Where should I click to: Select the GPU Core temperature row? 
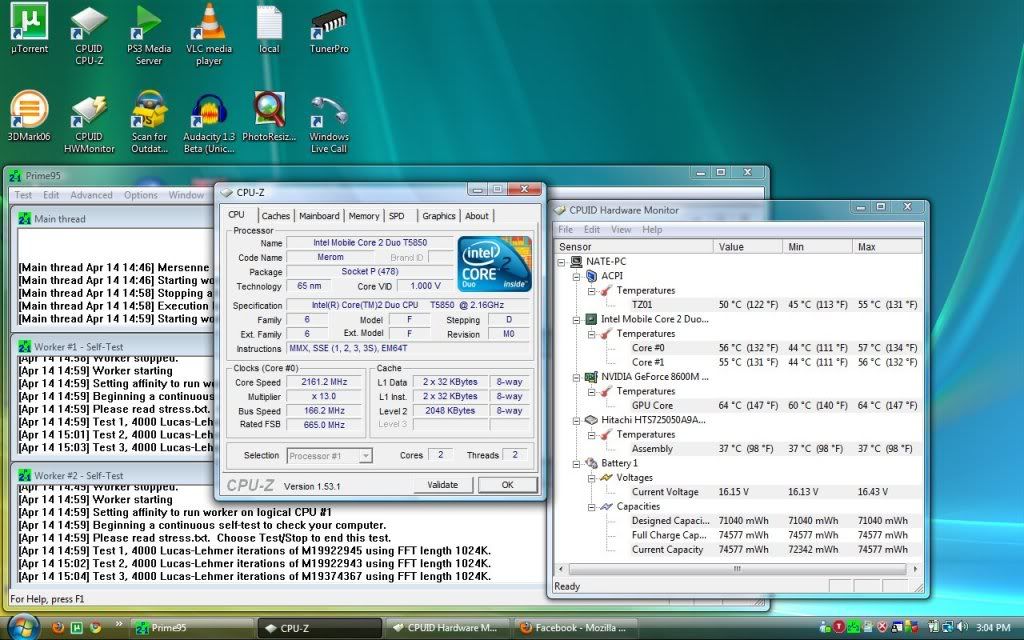click(x=738, y=406)
